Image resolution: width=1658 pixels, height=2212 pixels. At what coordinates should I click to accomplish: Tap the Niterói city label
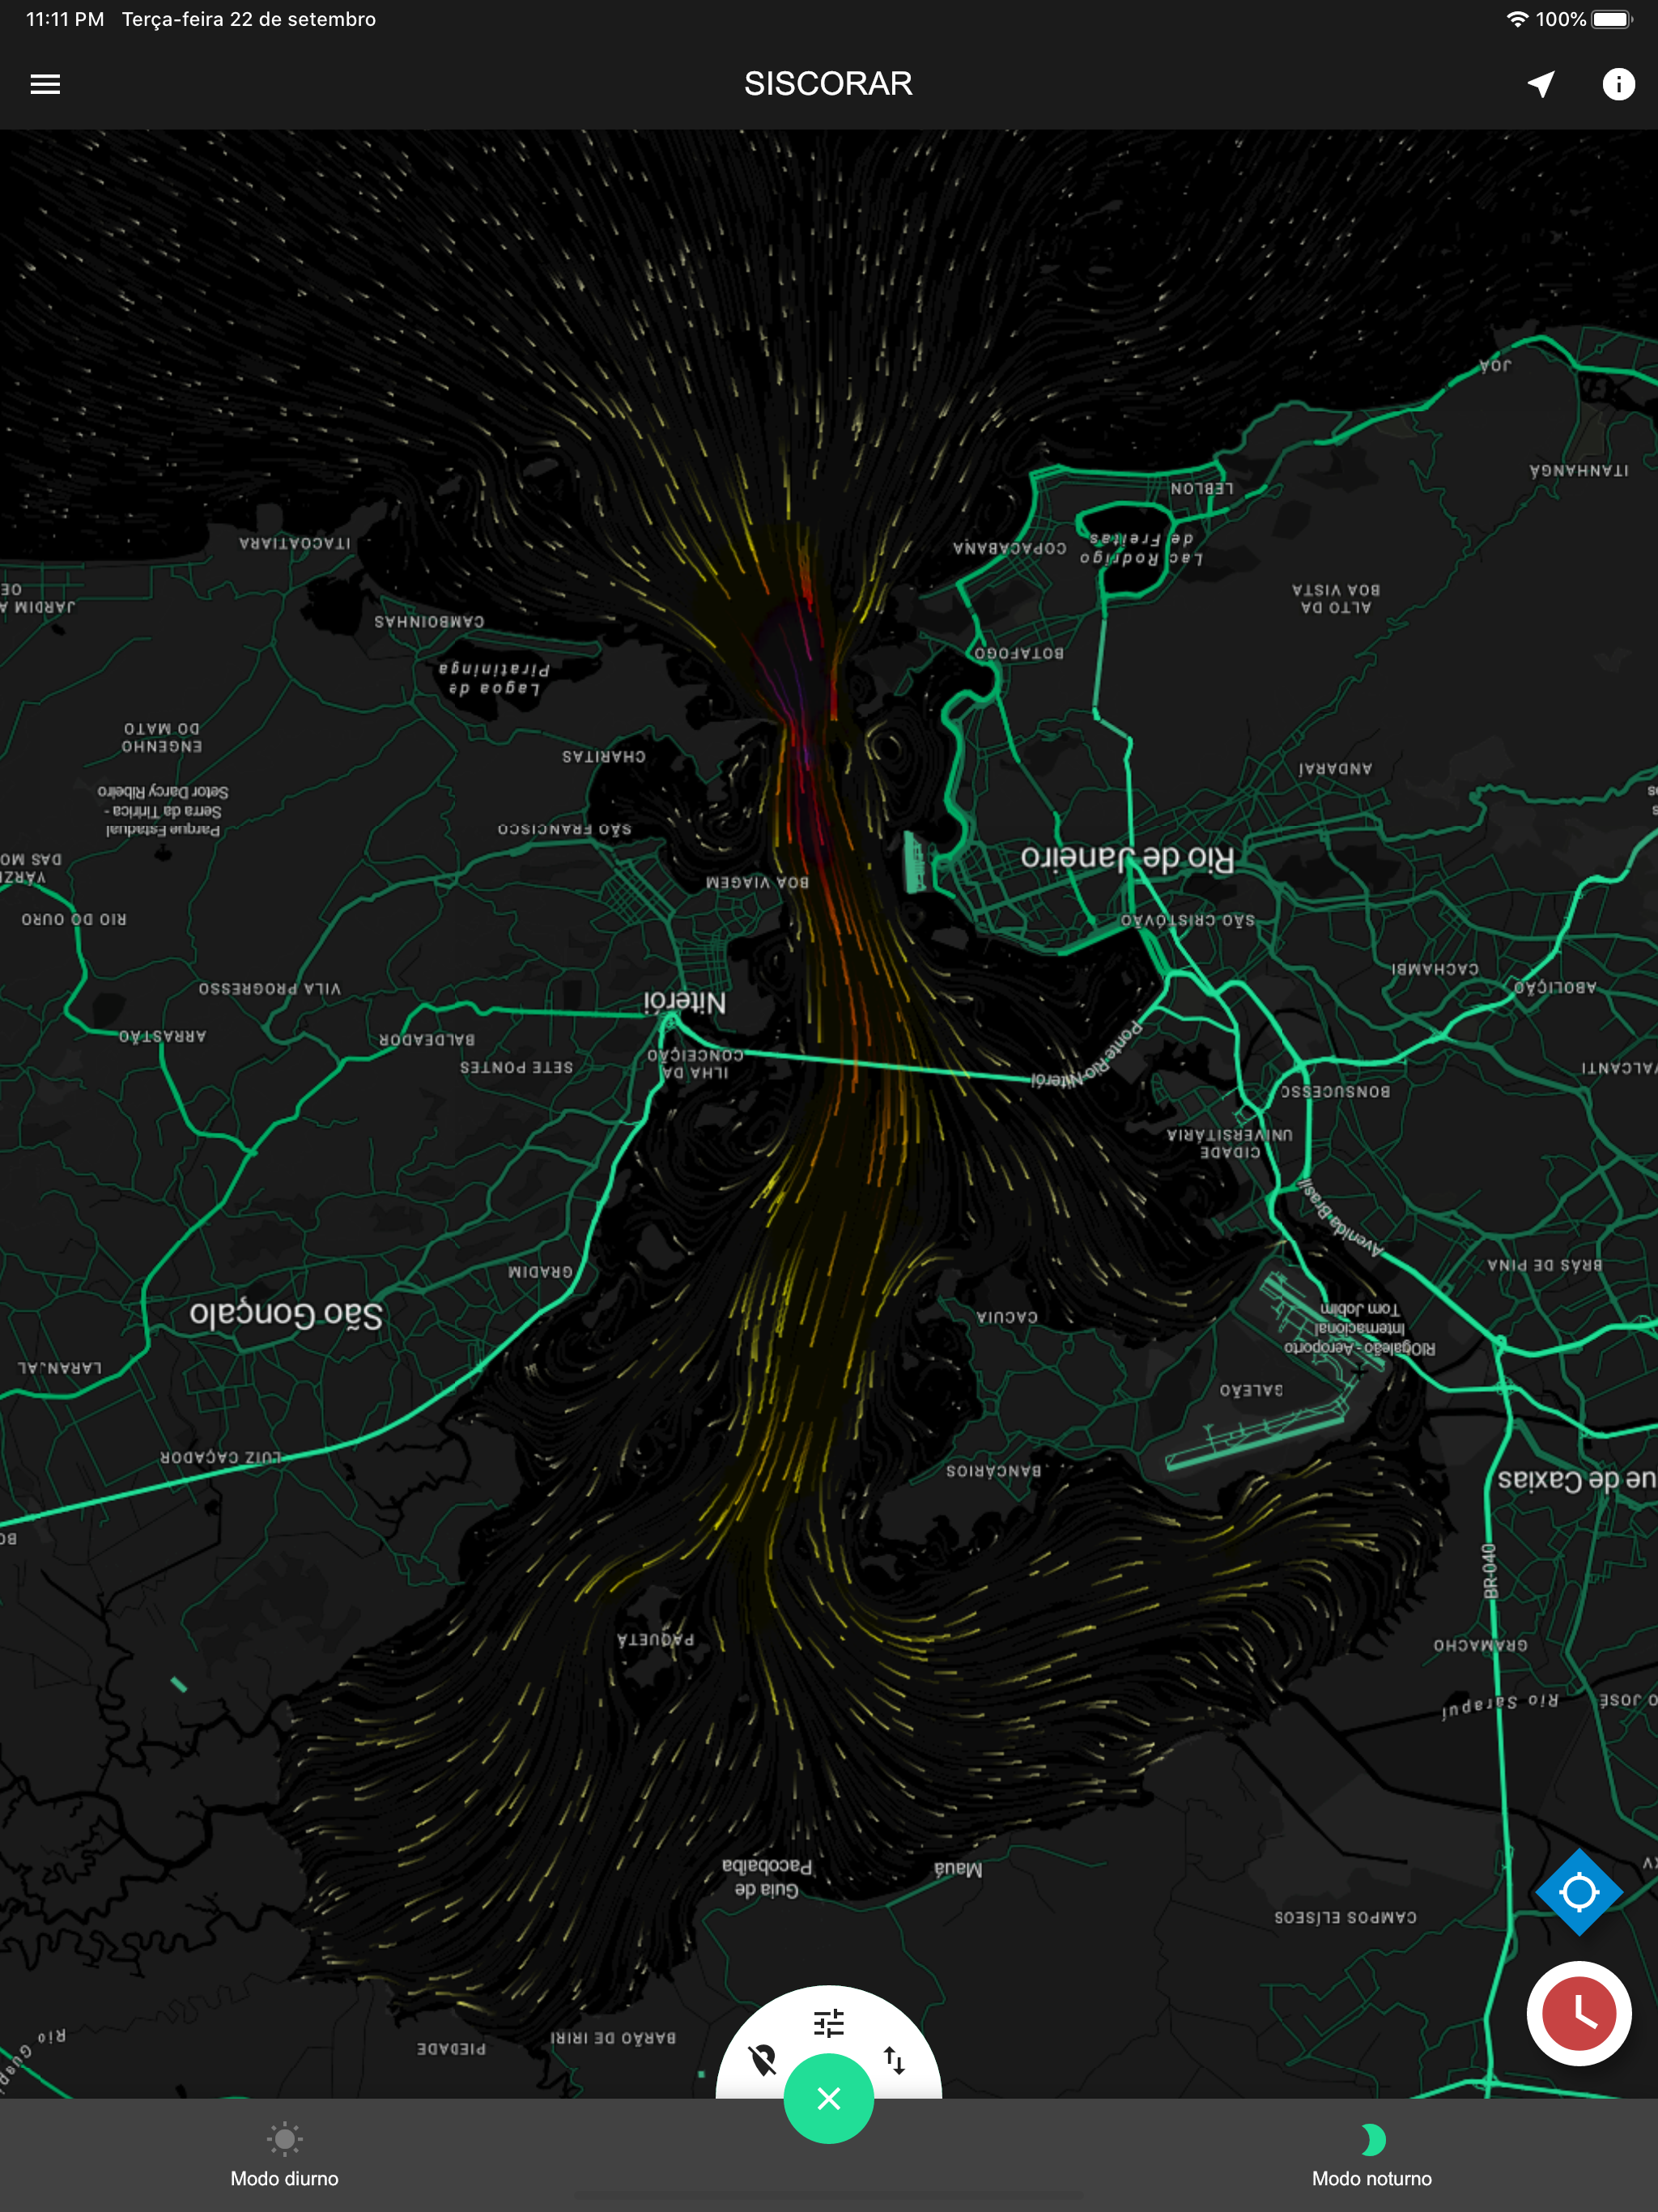[x=684, y=1002]
